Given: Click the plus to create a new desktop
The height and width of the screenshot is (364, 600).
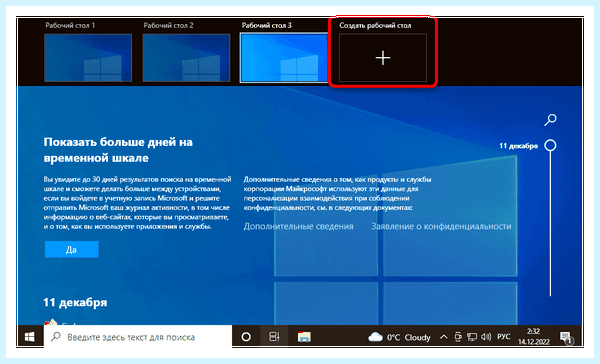Looking at the screenshot, I should tap(383, 58).
